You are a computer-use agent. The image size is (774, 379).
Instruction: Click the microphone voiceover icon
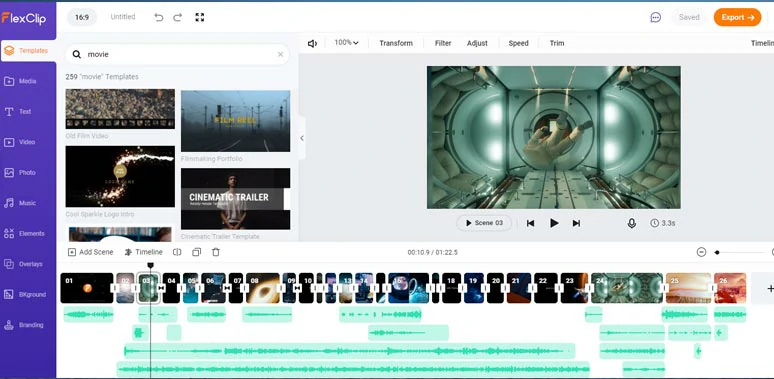tap(631, 223)
